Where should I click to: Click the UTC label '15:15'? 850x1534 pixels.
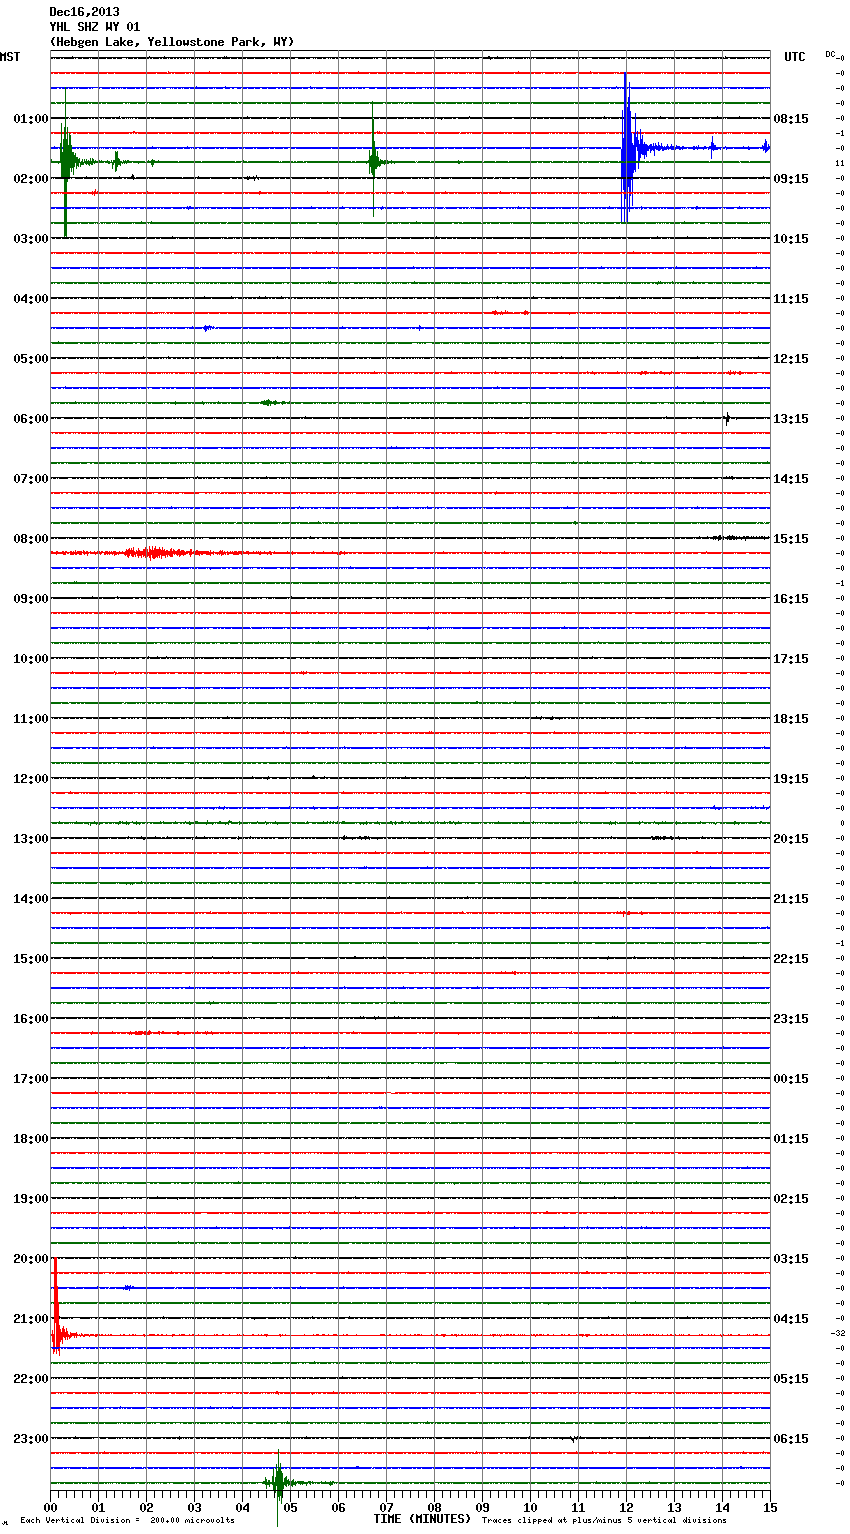coord(791,539)
